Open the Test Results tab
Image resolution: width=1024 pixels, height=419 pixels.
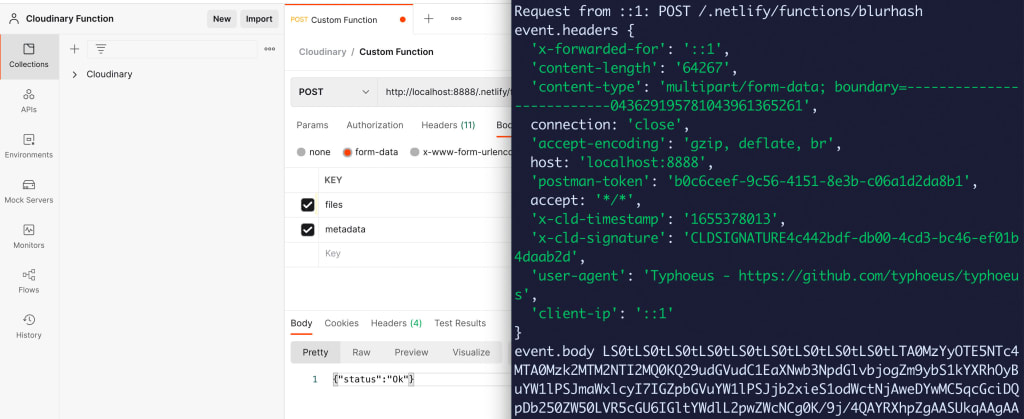pos(460,323)
